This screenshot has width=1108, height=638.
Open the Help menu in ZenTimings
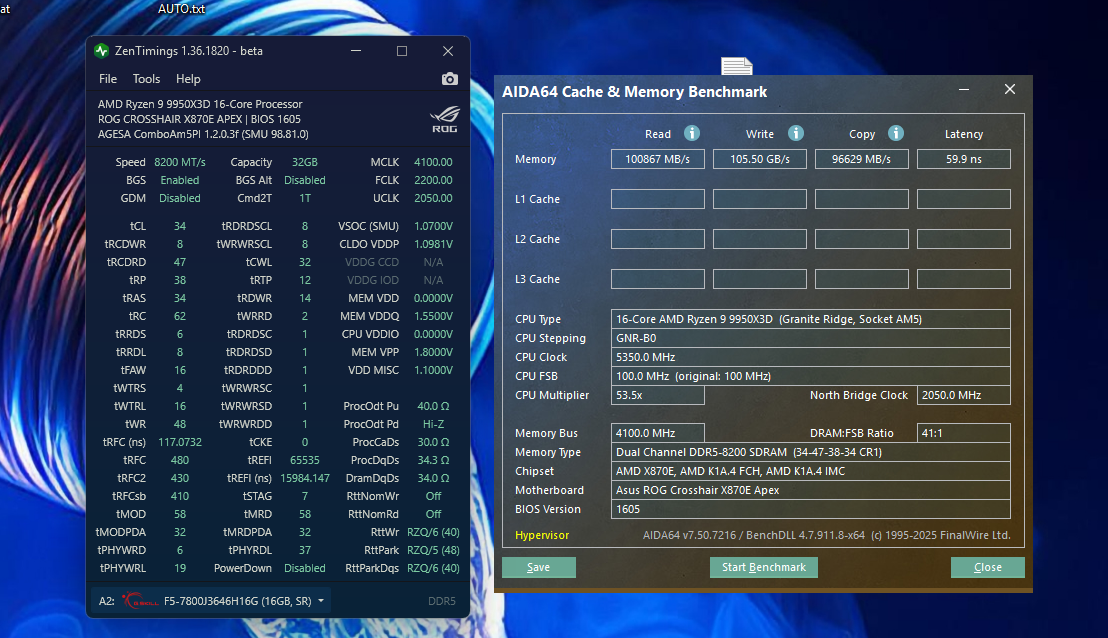click(188, 79)
